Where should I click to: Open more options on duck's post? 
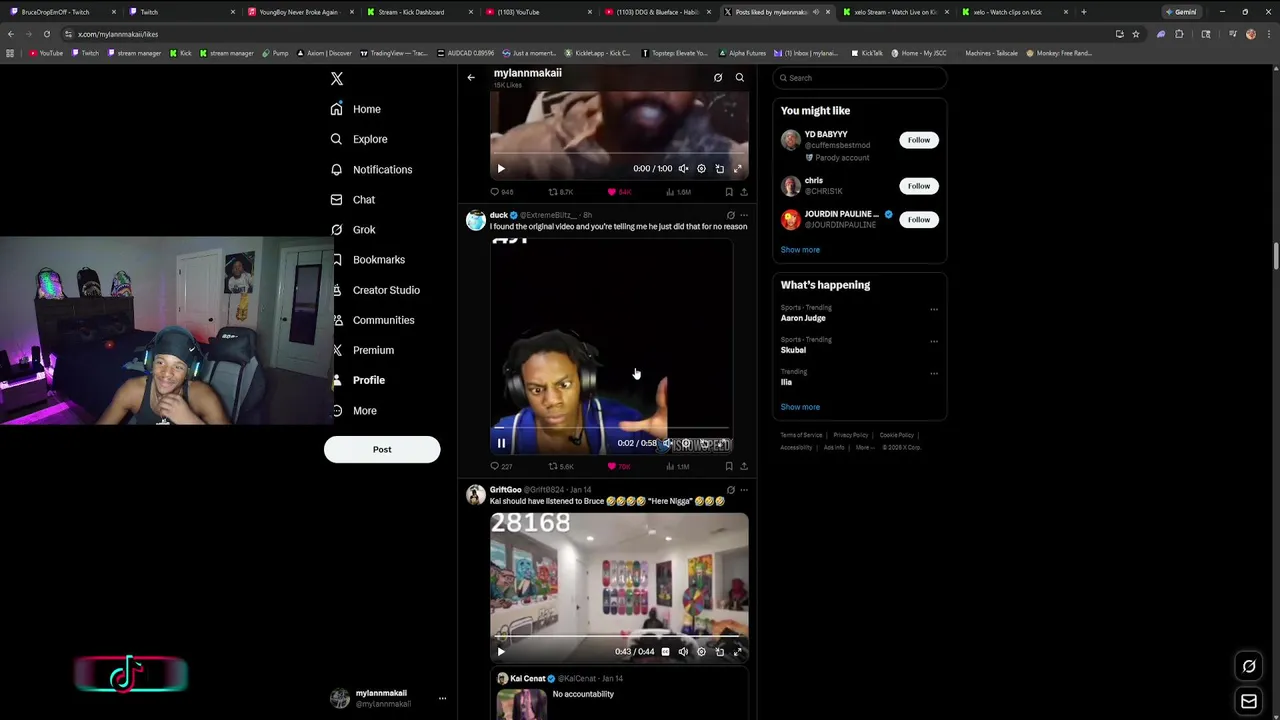pos(743,215)
